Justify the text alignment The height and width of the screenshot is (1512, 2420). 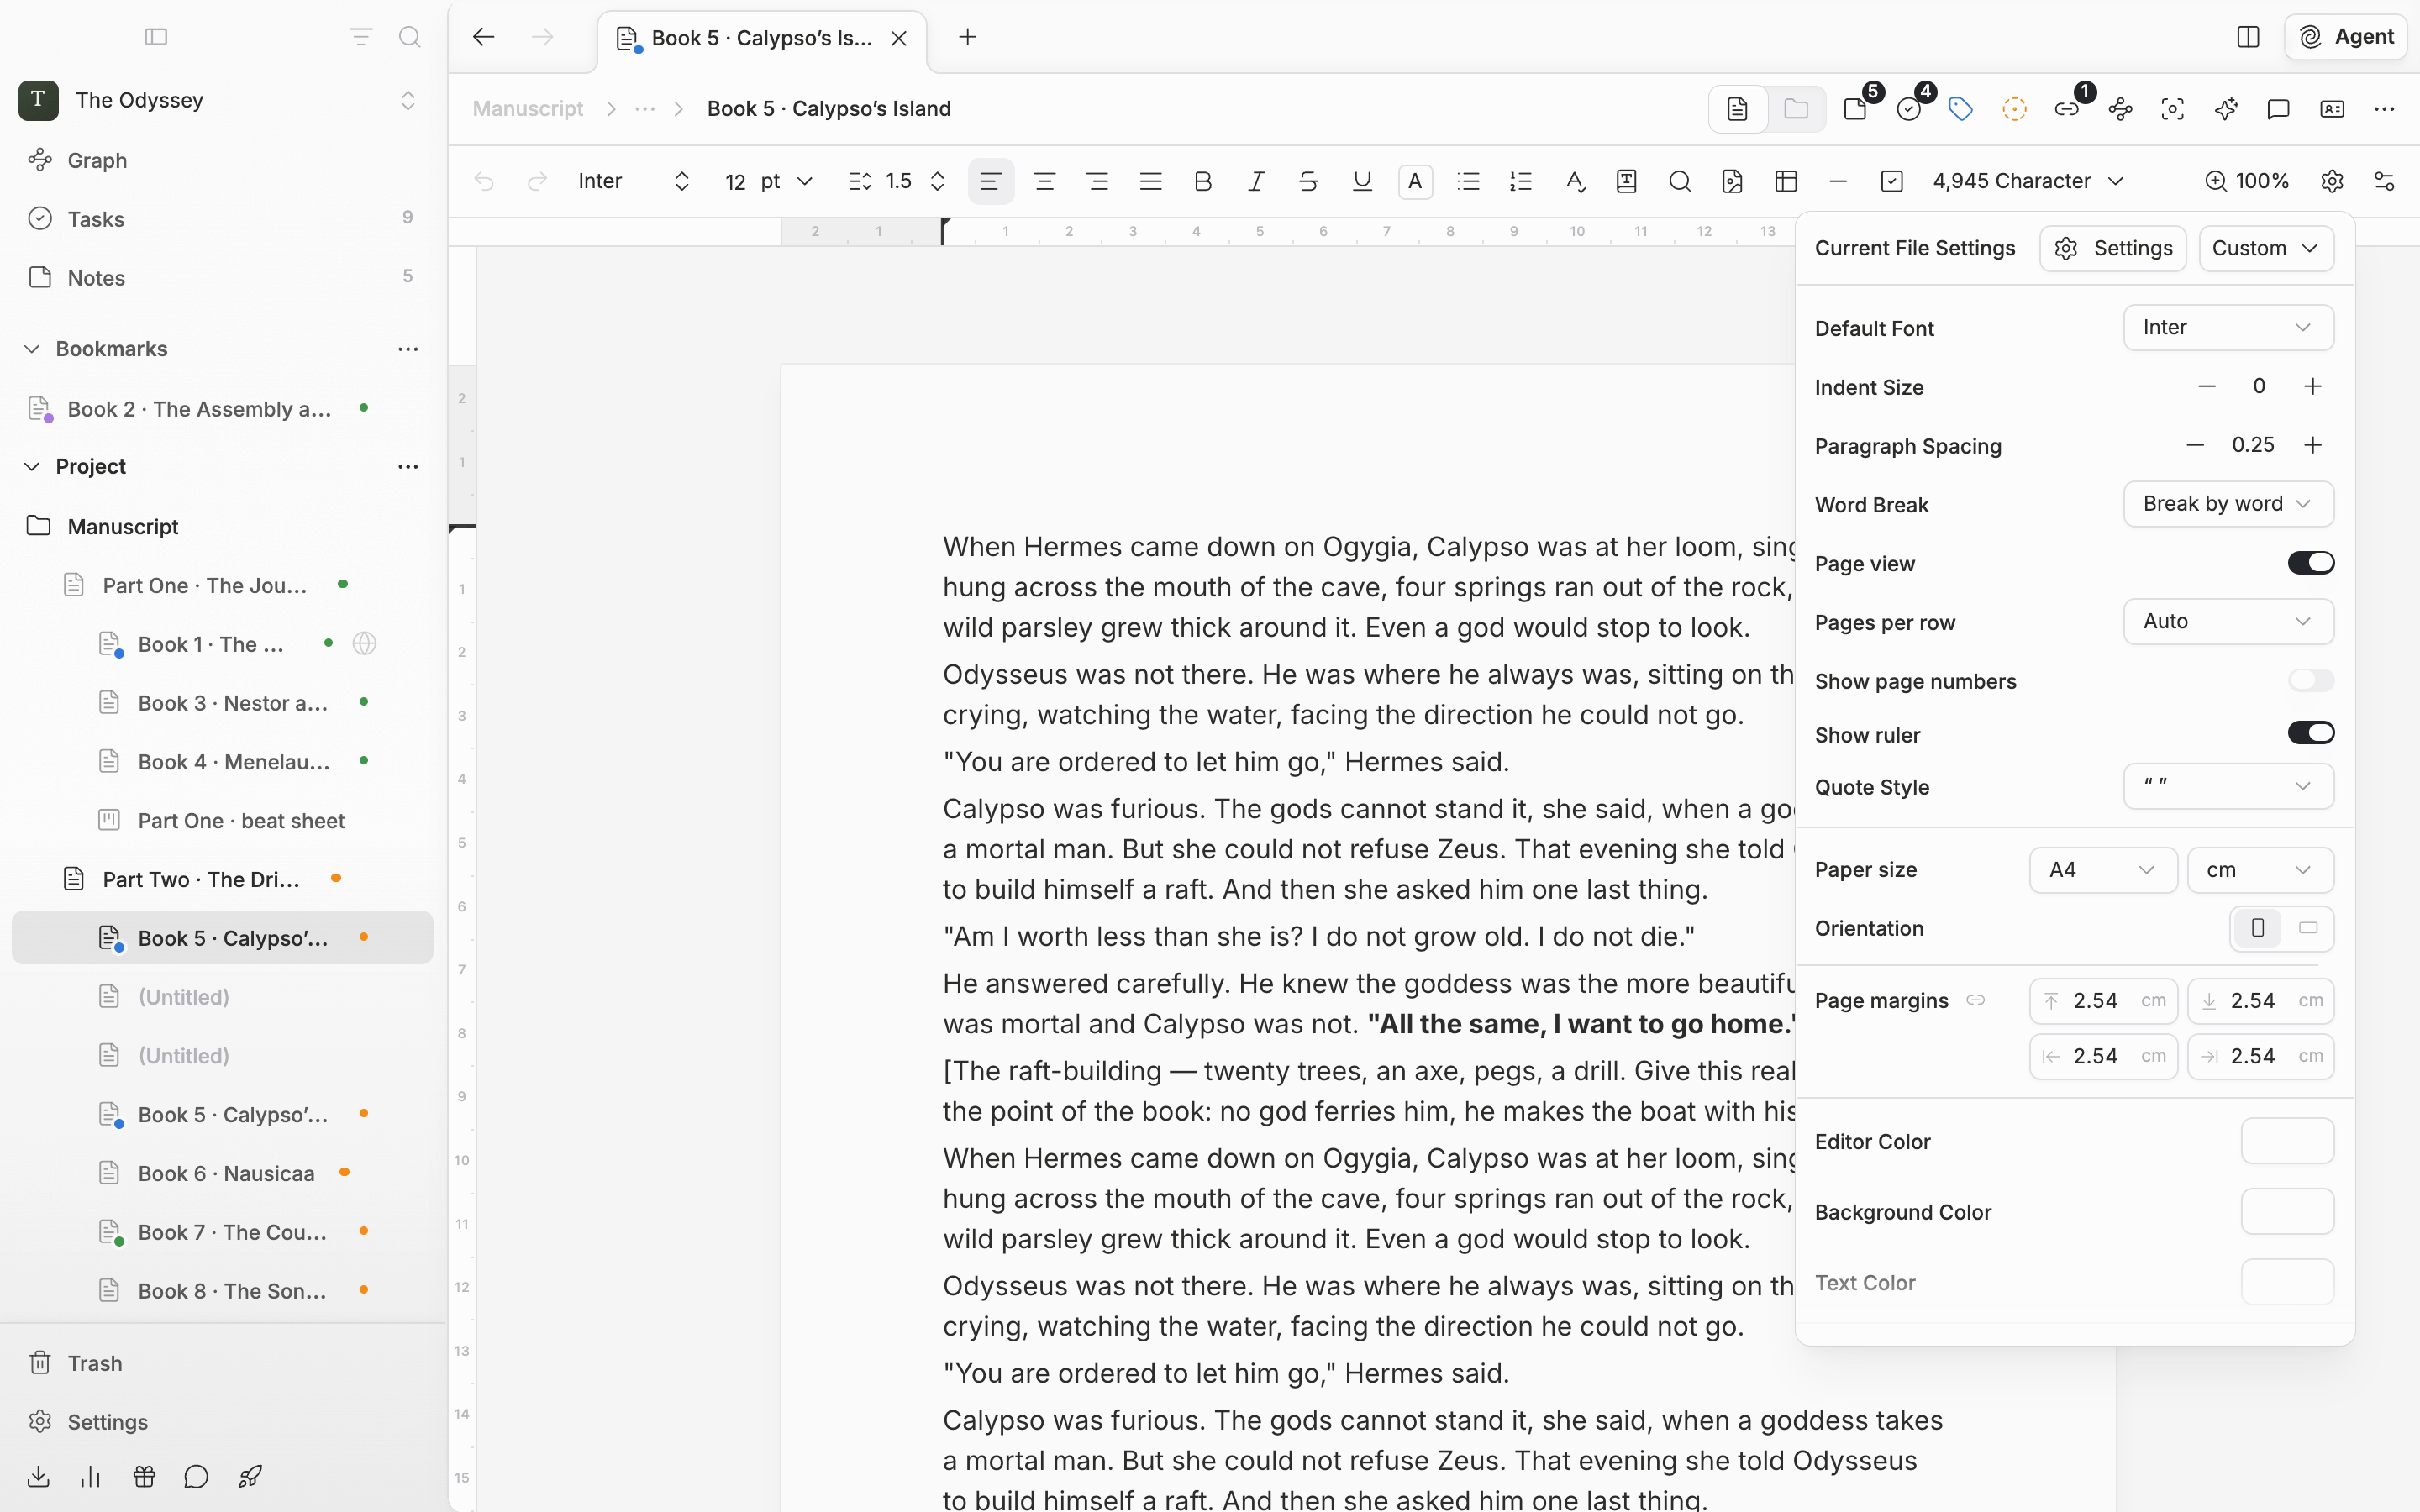click(1151, 181)
